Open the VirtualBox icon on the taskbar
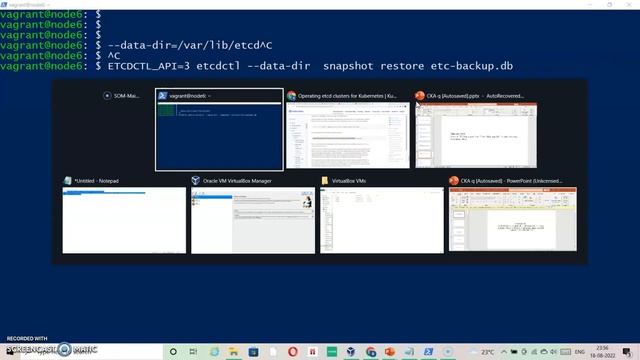 (x=351, y=352)
